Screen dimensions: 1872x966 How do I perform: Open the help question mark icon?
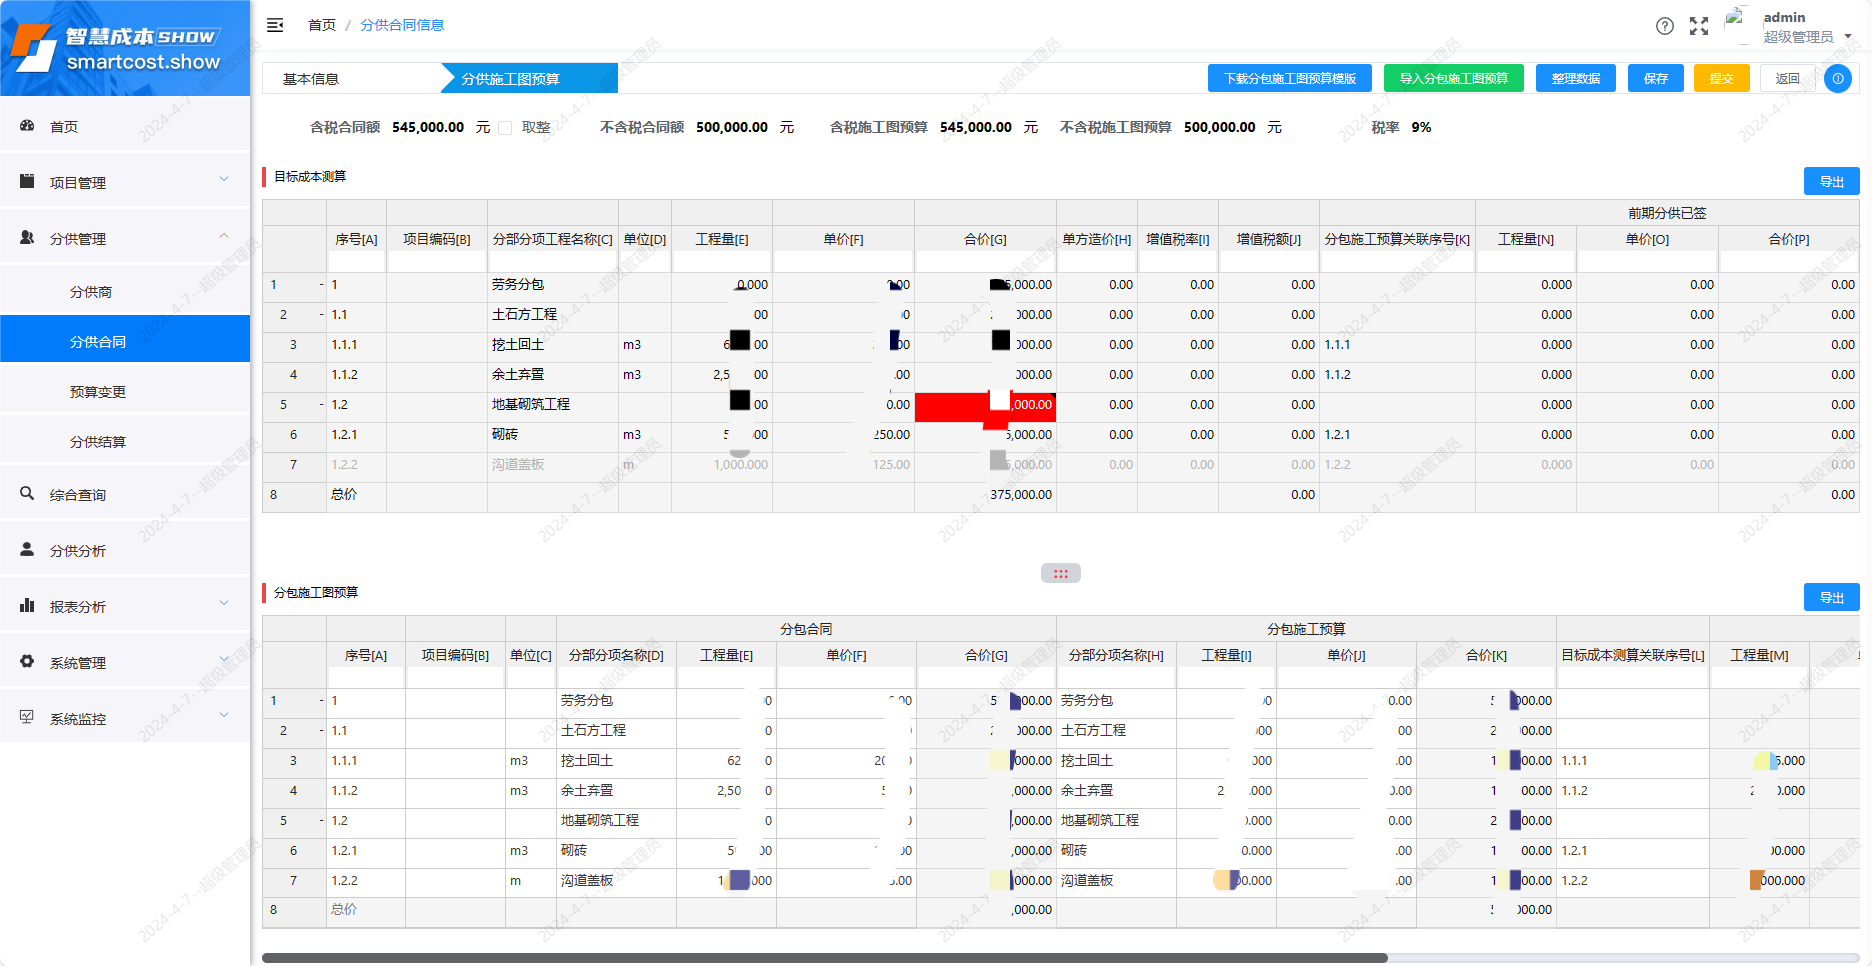(x=1664, y=26)
